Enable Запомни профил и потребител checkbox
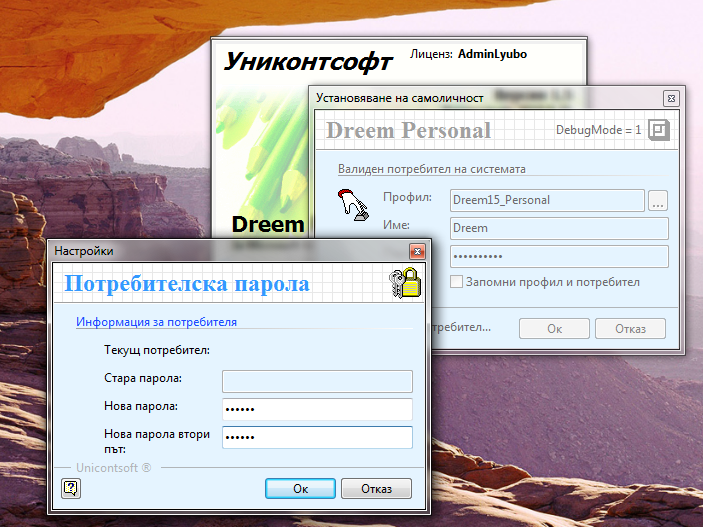 (x=456, y=282)
